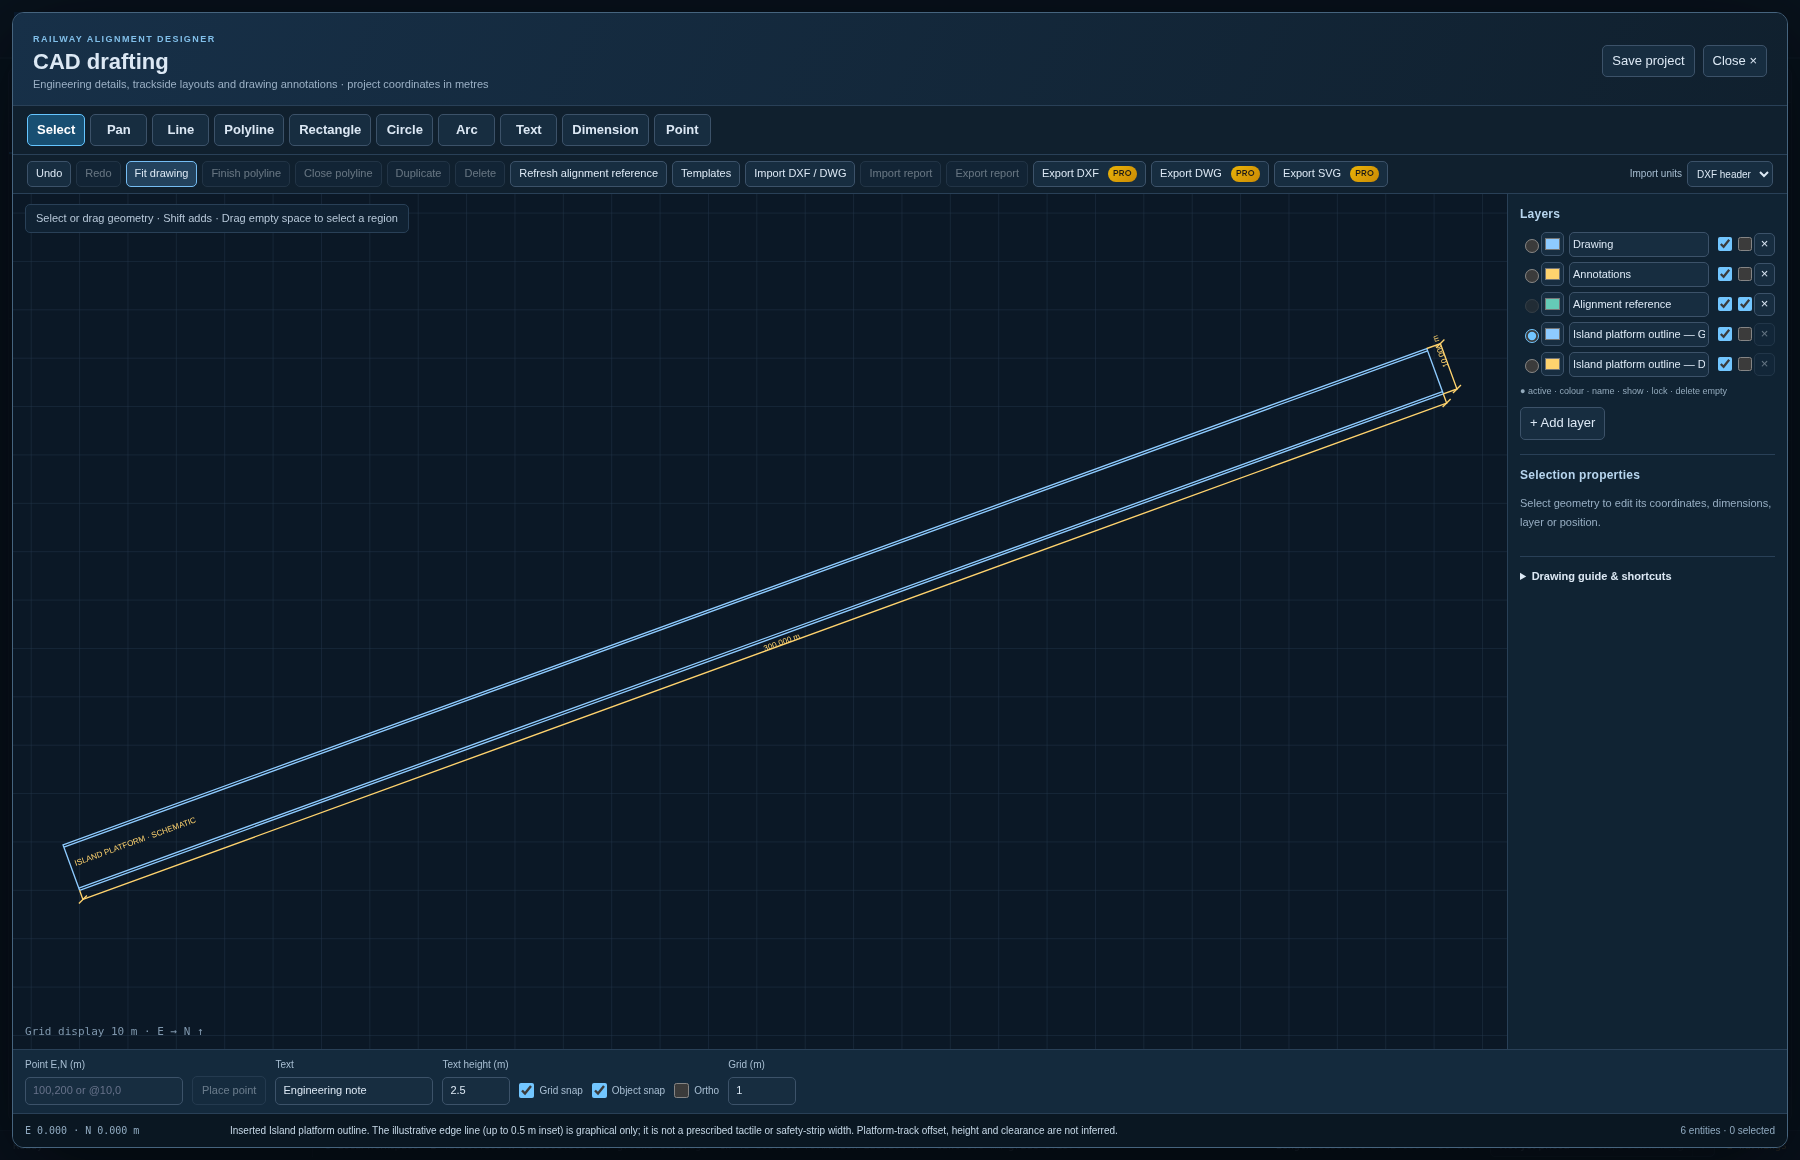Viewport: 1800px width, 1160px height.
Task: Click Undo
Action: 49,174
